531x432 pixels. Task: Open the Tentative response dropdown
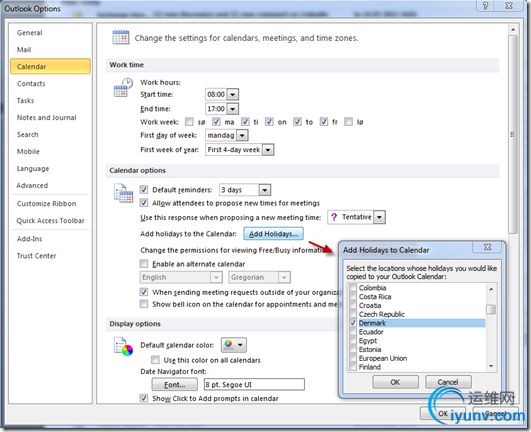pos(379,217)
